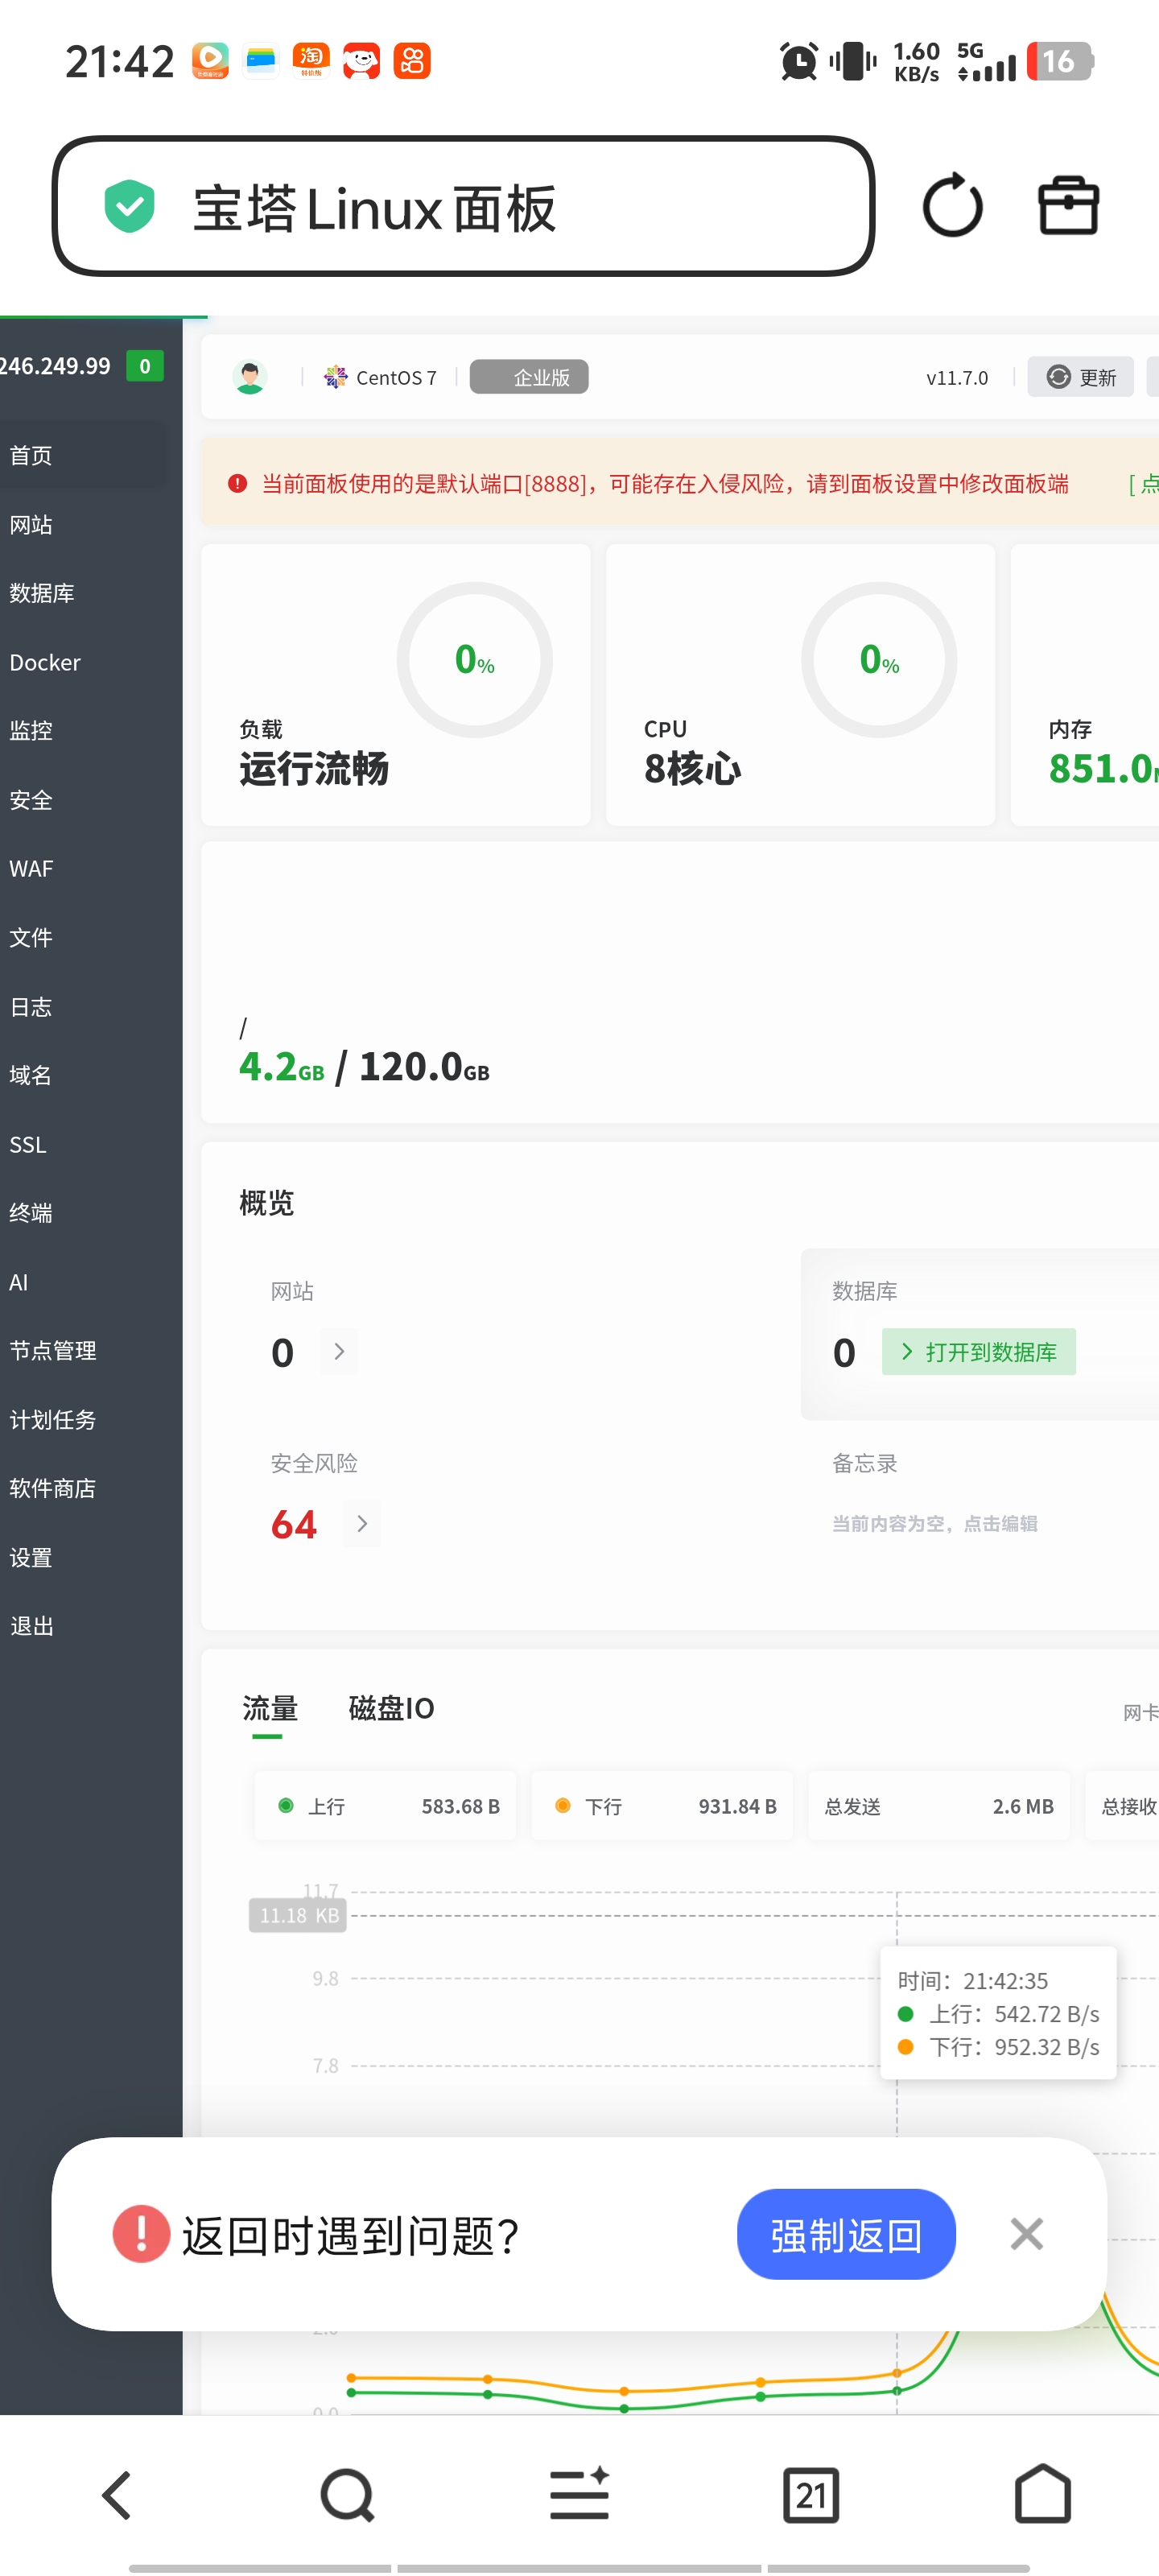Open the browser toolbox briefcase icon
1159x2576 pixels.
1068,206
